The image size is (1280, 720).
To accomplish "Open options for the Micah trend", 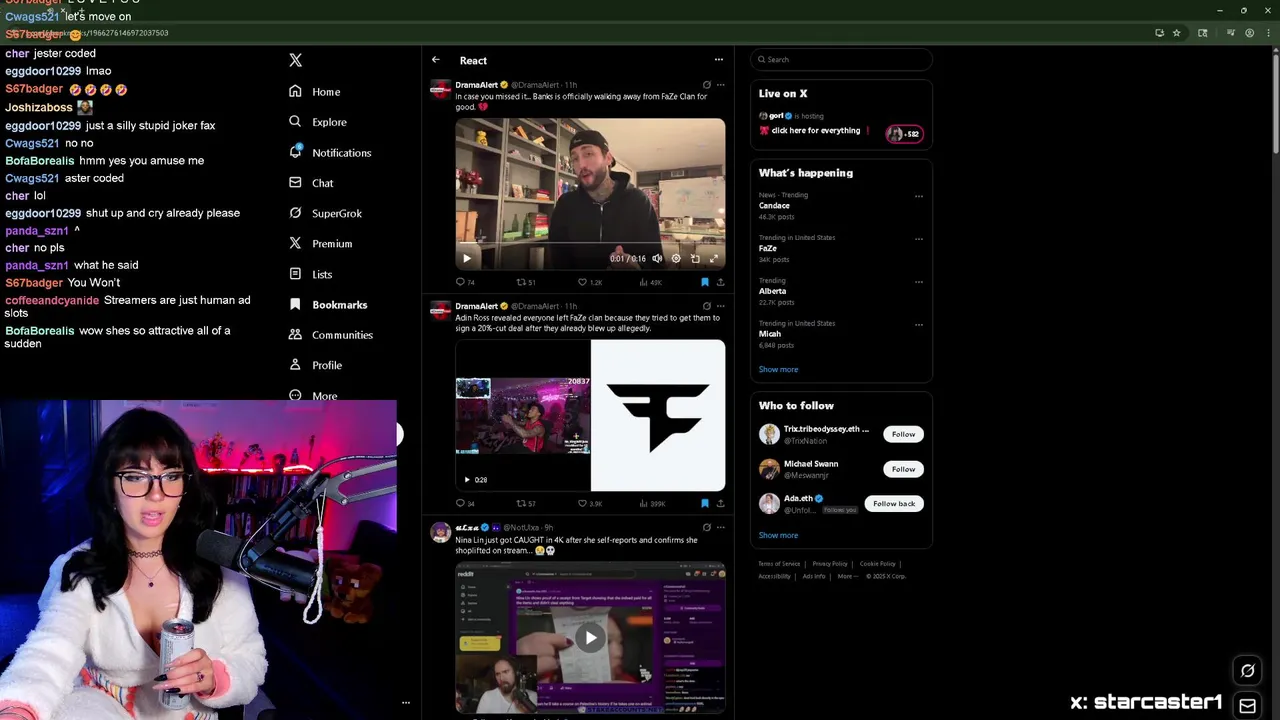I will point(918,325).
